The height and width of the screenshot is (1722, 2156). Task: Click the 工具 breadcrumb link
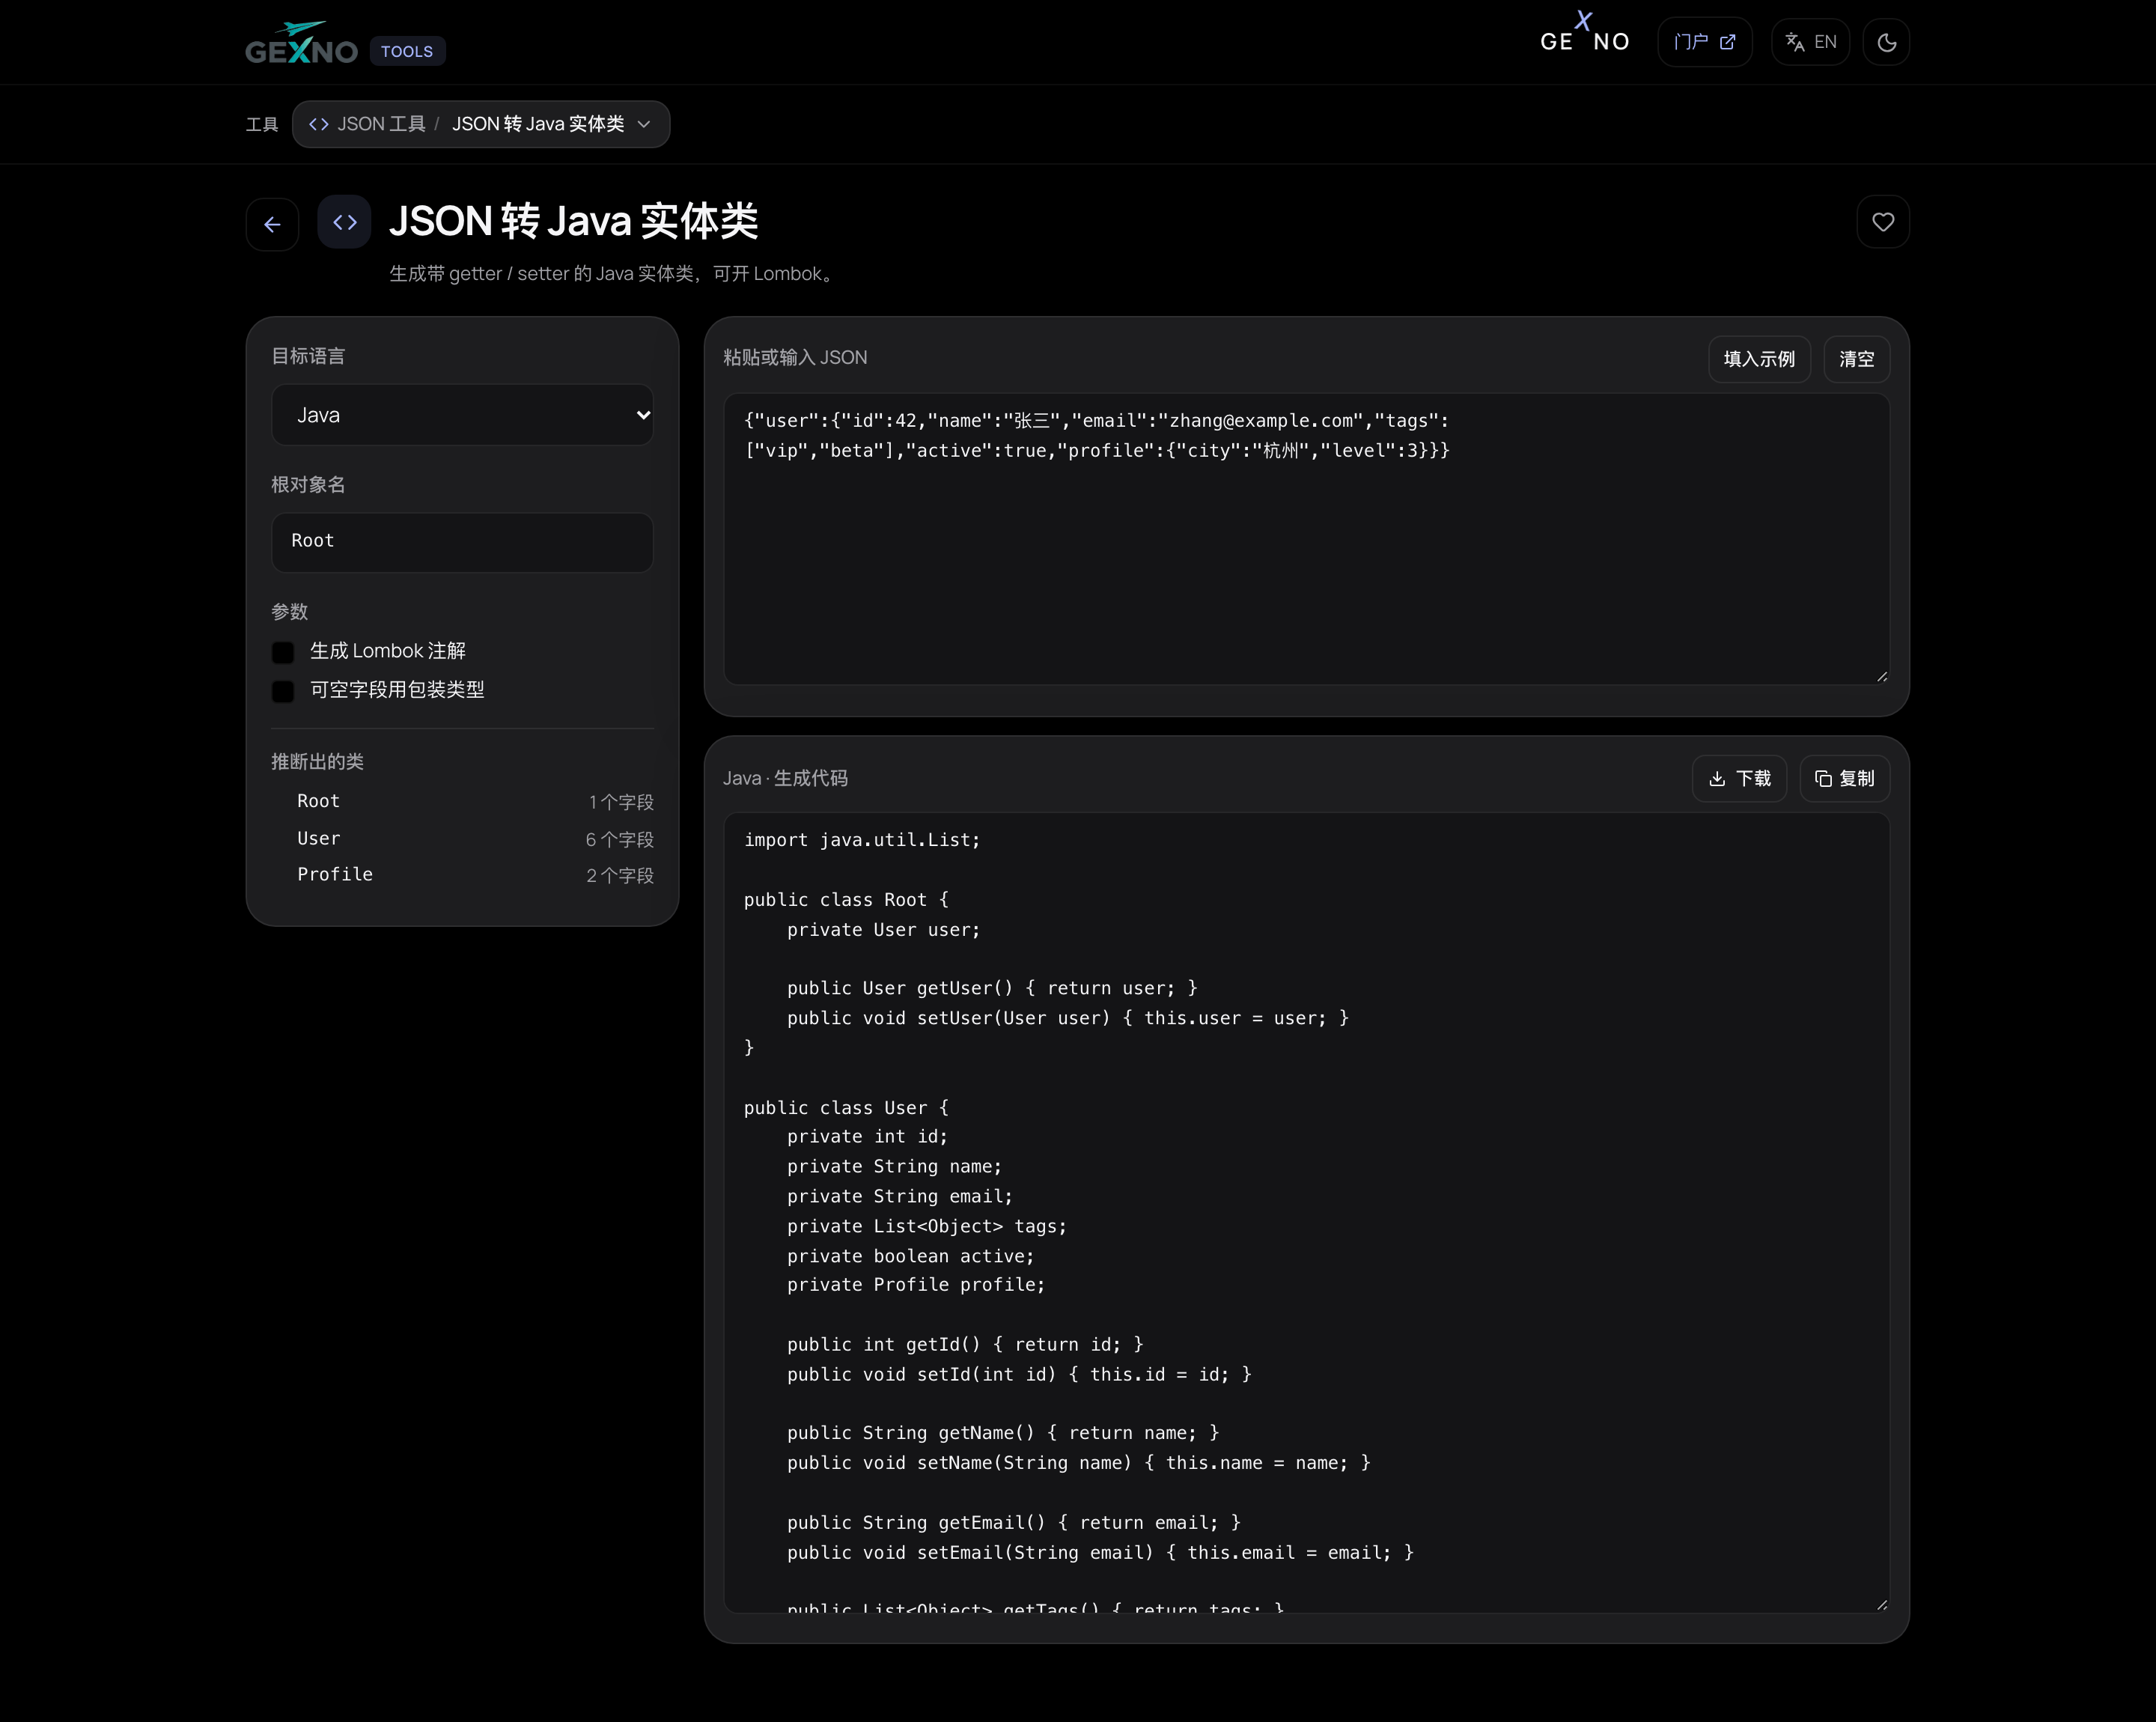click(x=262, y=124)
